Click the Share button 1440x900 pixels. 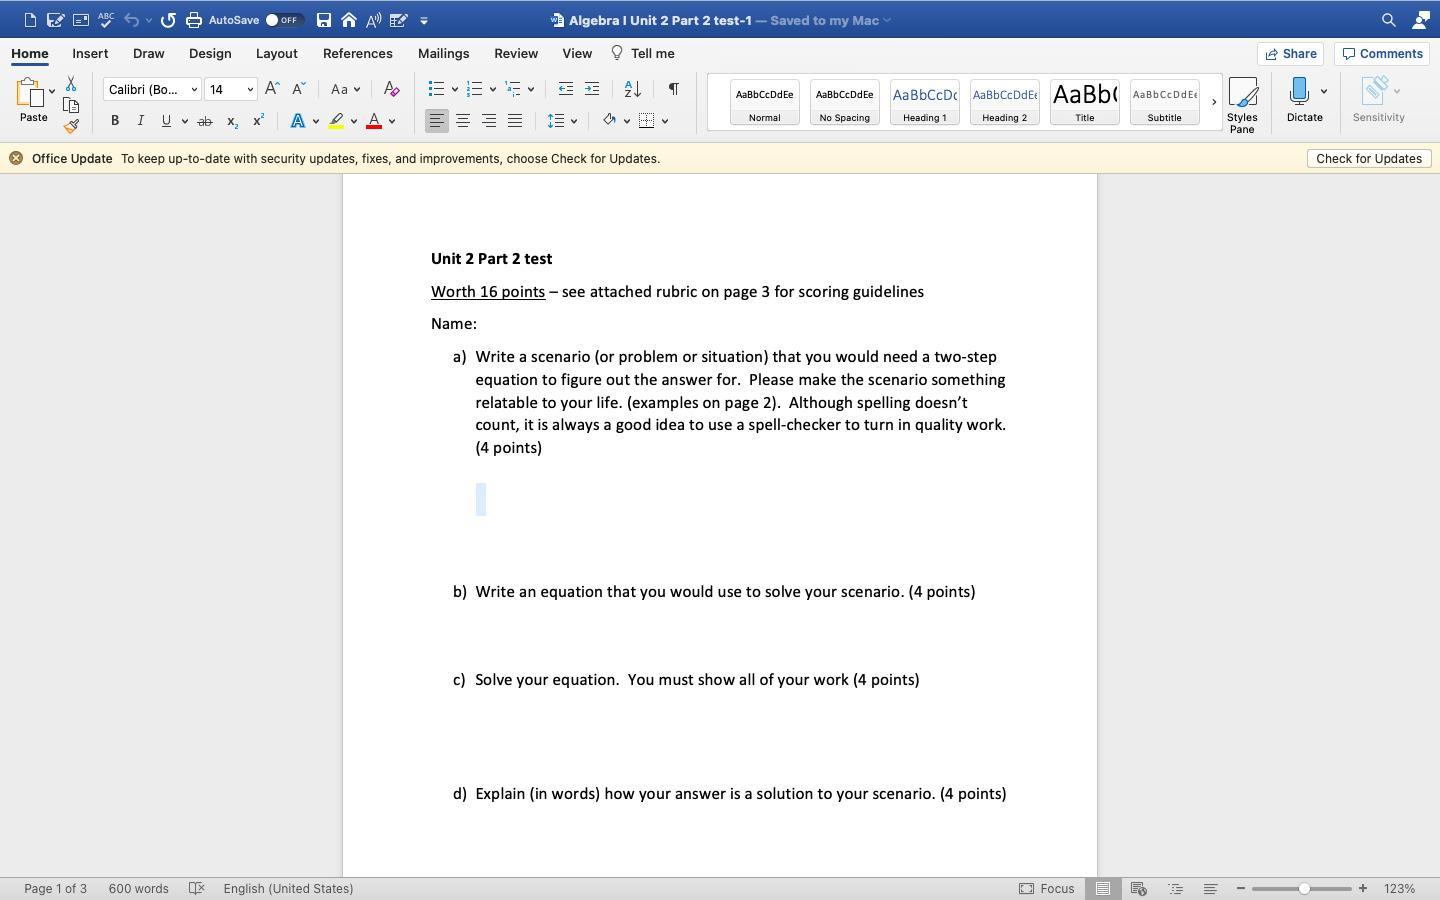[1290, 54]
